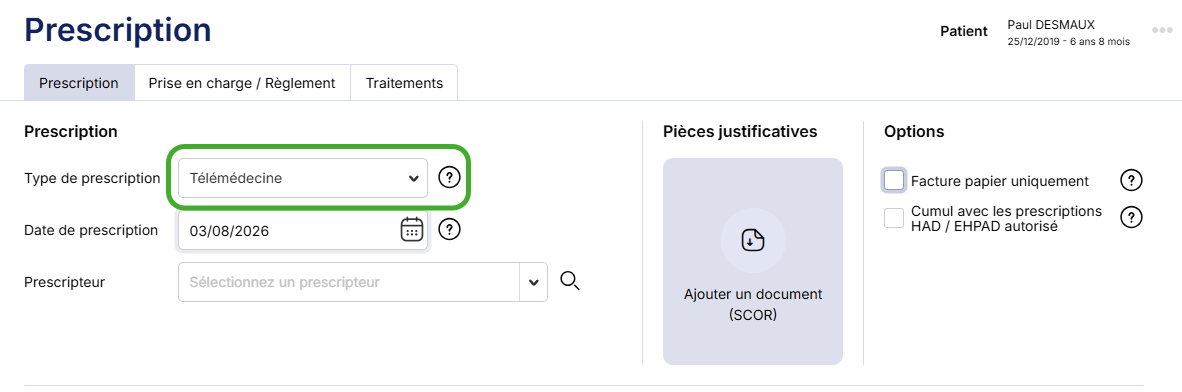Open the Traitements tab
Image resolution: width=1182 pixels, height=392 pixels.
coord(404,83)
